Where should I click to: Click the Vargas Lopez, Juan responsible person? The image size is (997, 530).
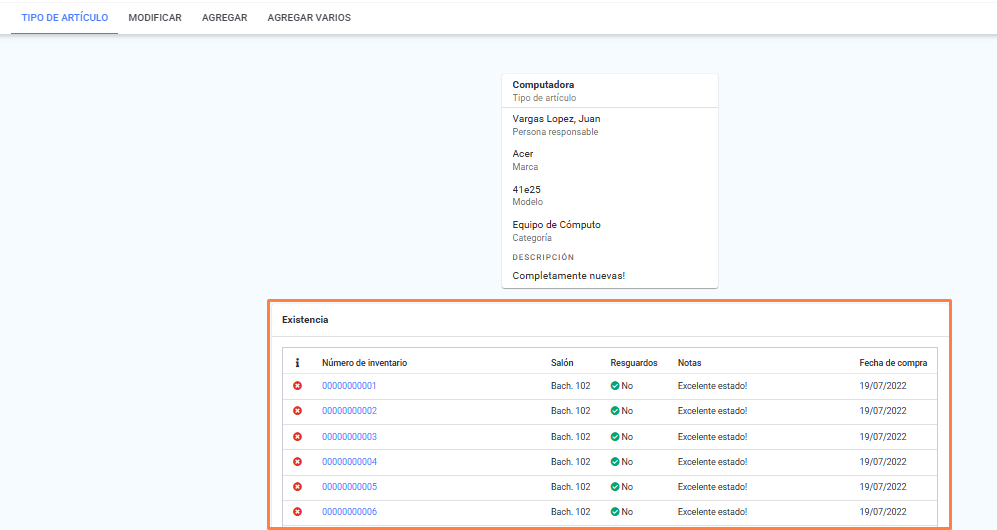[556, 119]
